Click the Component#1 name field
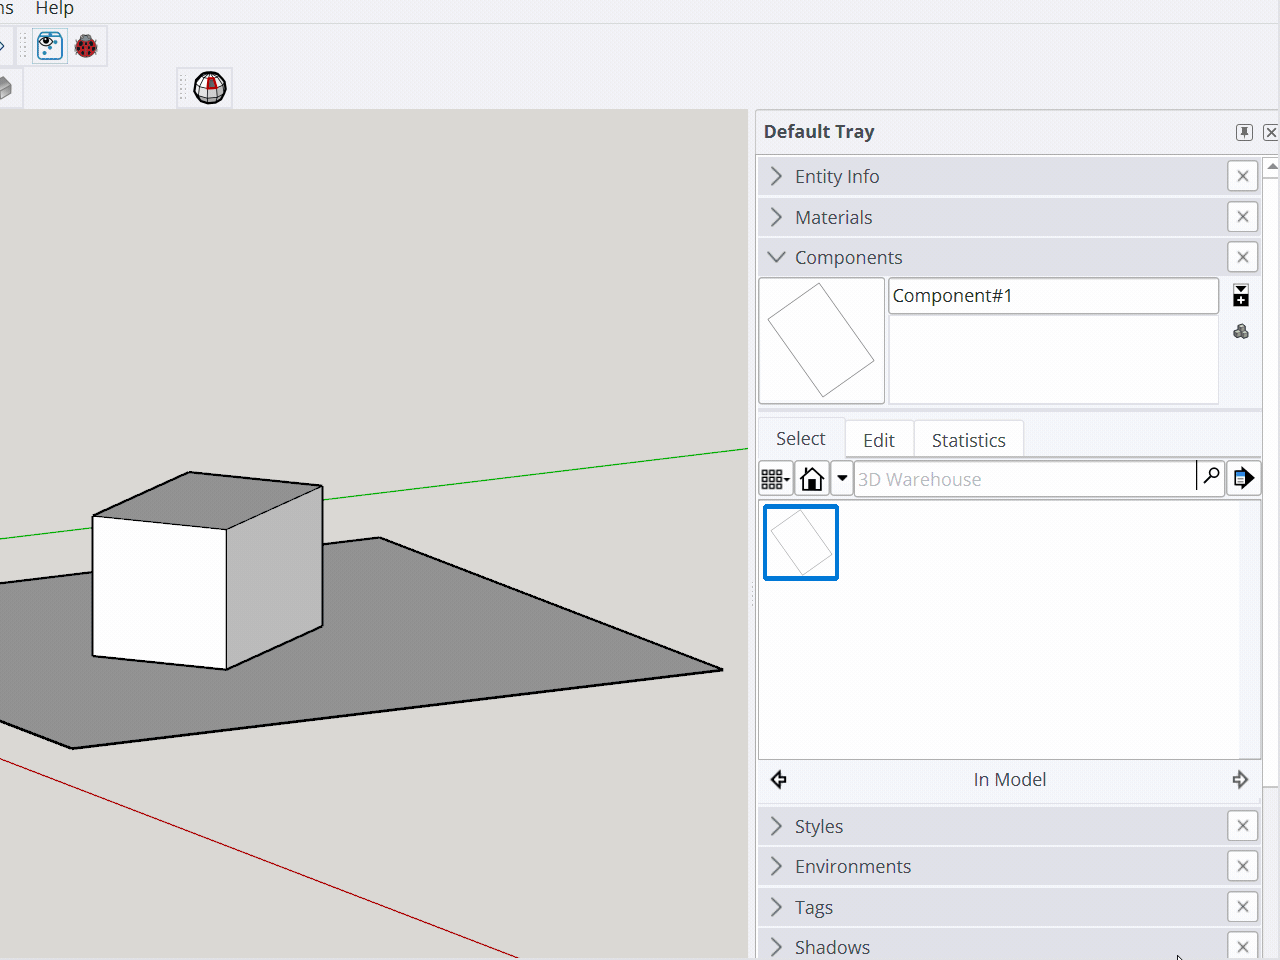The width and height of the screenshot is (1280, 960). tap(1053, 296)
